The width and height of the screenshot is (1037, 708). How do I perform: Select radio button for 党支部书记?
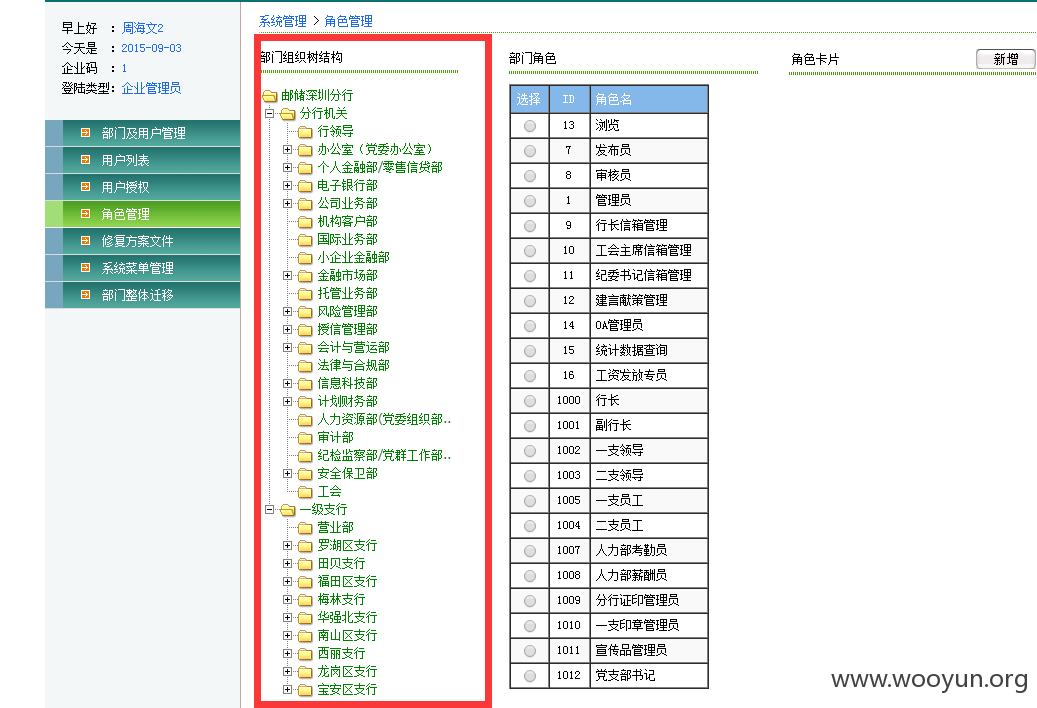(x=530, y=676)
